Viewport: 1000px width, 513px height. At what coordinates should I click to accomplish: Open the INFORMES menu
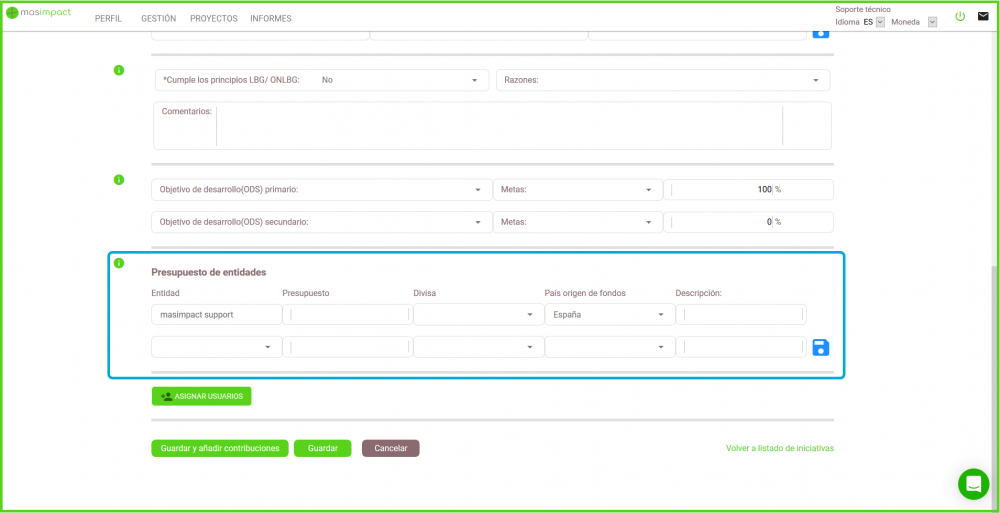point(271,19)
